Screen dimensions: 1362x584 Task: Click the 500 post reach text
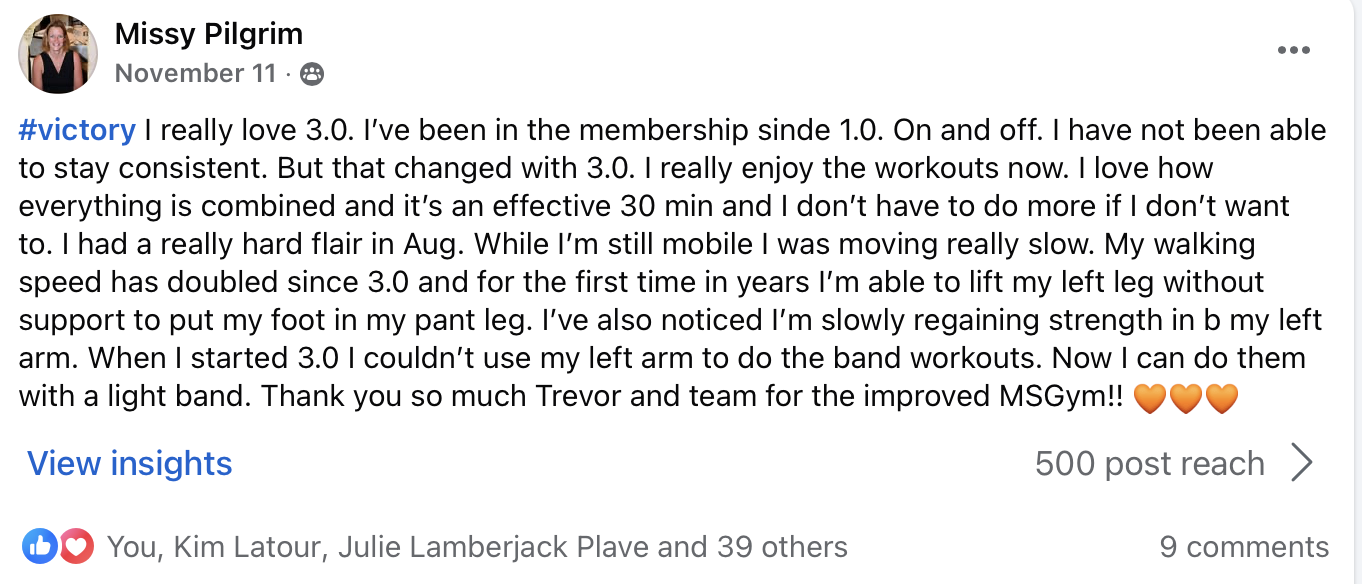pos(1149,463)
